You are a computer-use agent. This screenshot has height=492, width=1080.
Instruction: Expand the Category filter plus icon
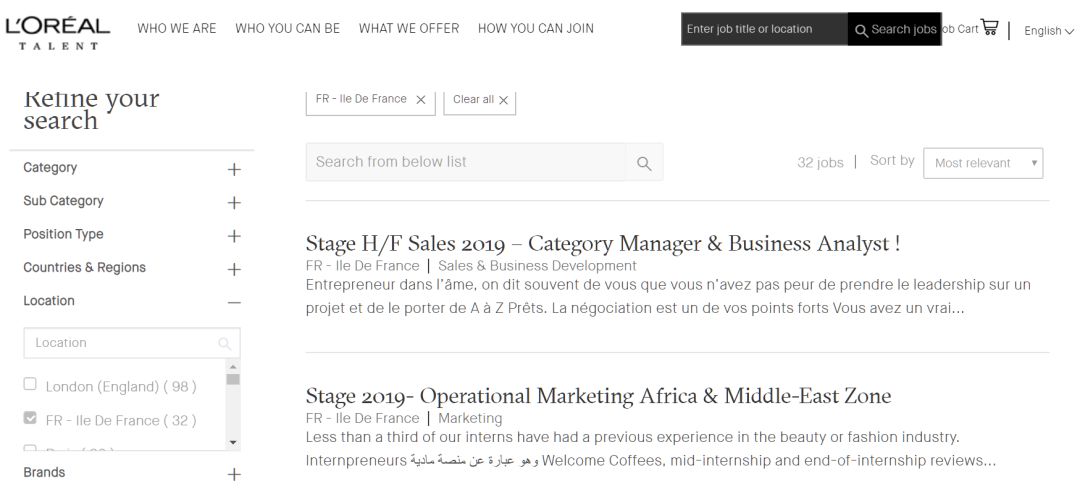point(234,169)
